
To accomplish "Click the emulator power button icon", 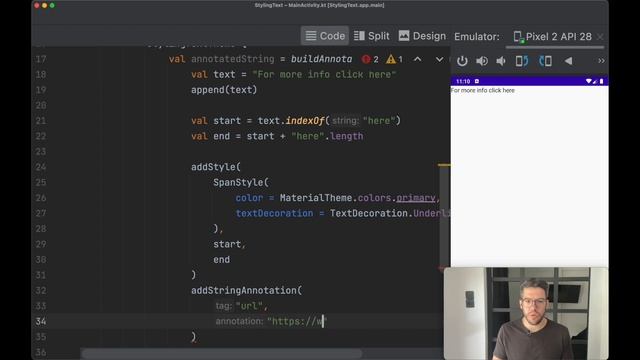I will (x=462, y=61).
